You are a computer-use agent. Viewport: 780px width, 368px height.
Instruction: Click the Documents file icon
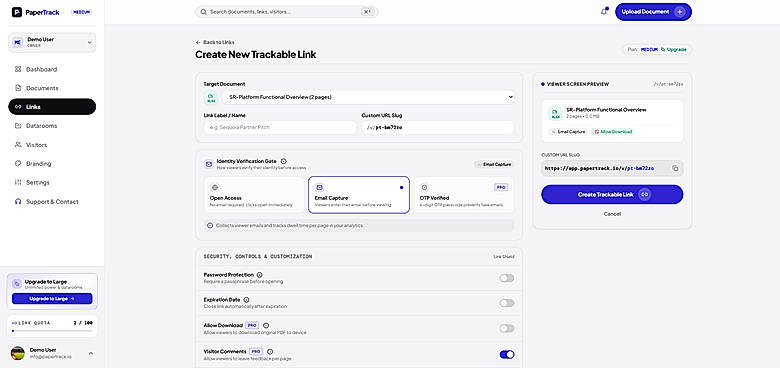18,88
